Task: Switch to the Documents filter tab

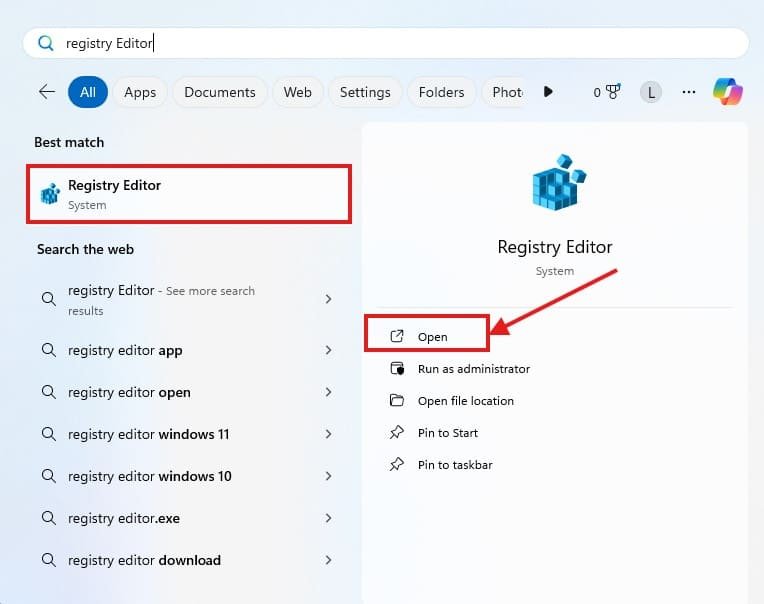Action: 220,92
